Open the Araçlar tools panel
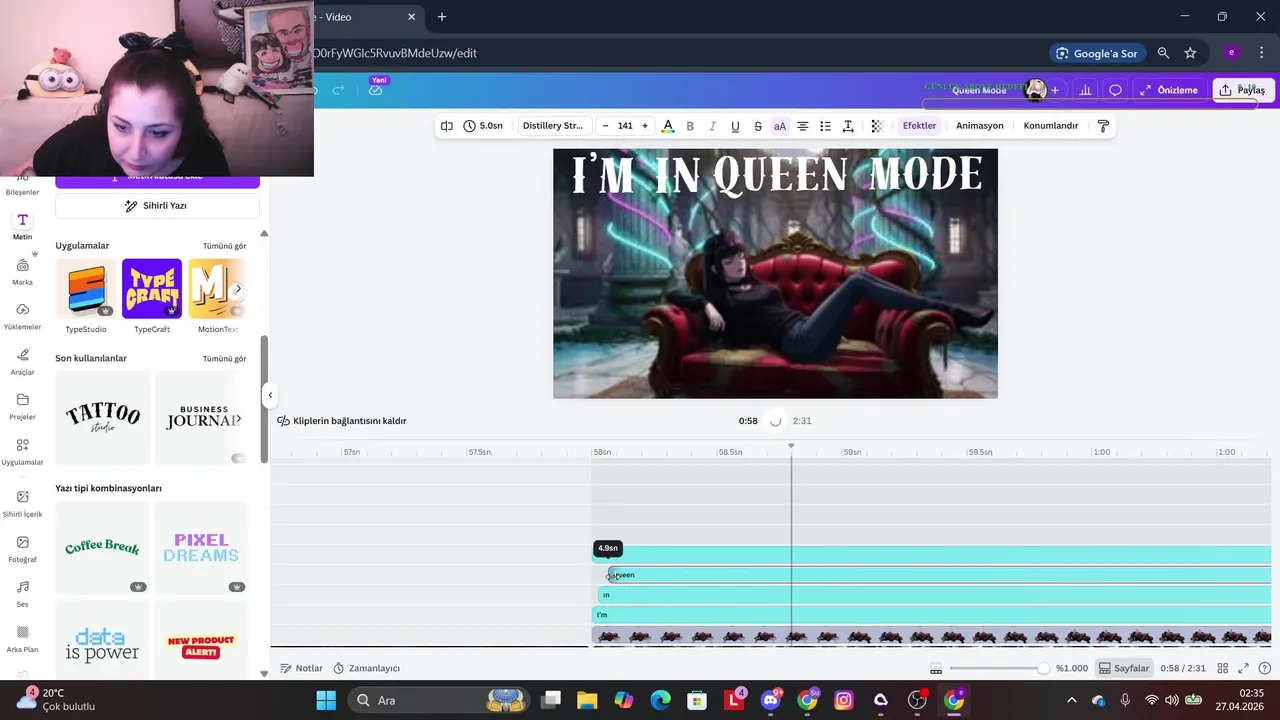This screenshot has width=1280, height=720. point(22,362)
